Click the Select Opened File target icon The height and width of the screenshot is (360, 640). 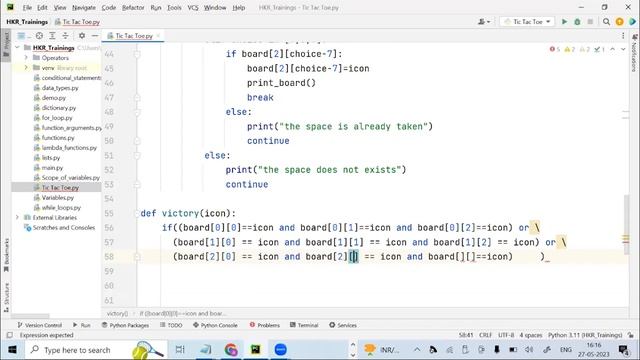[39, 36]
